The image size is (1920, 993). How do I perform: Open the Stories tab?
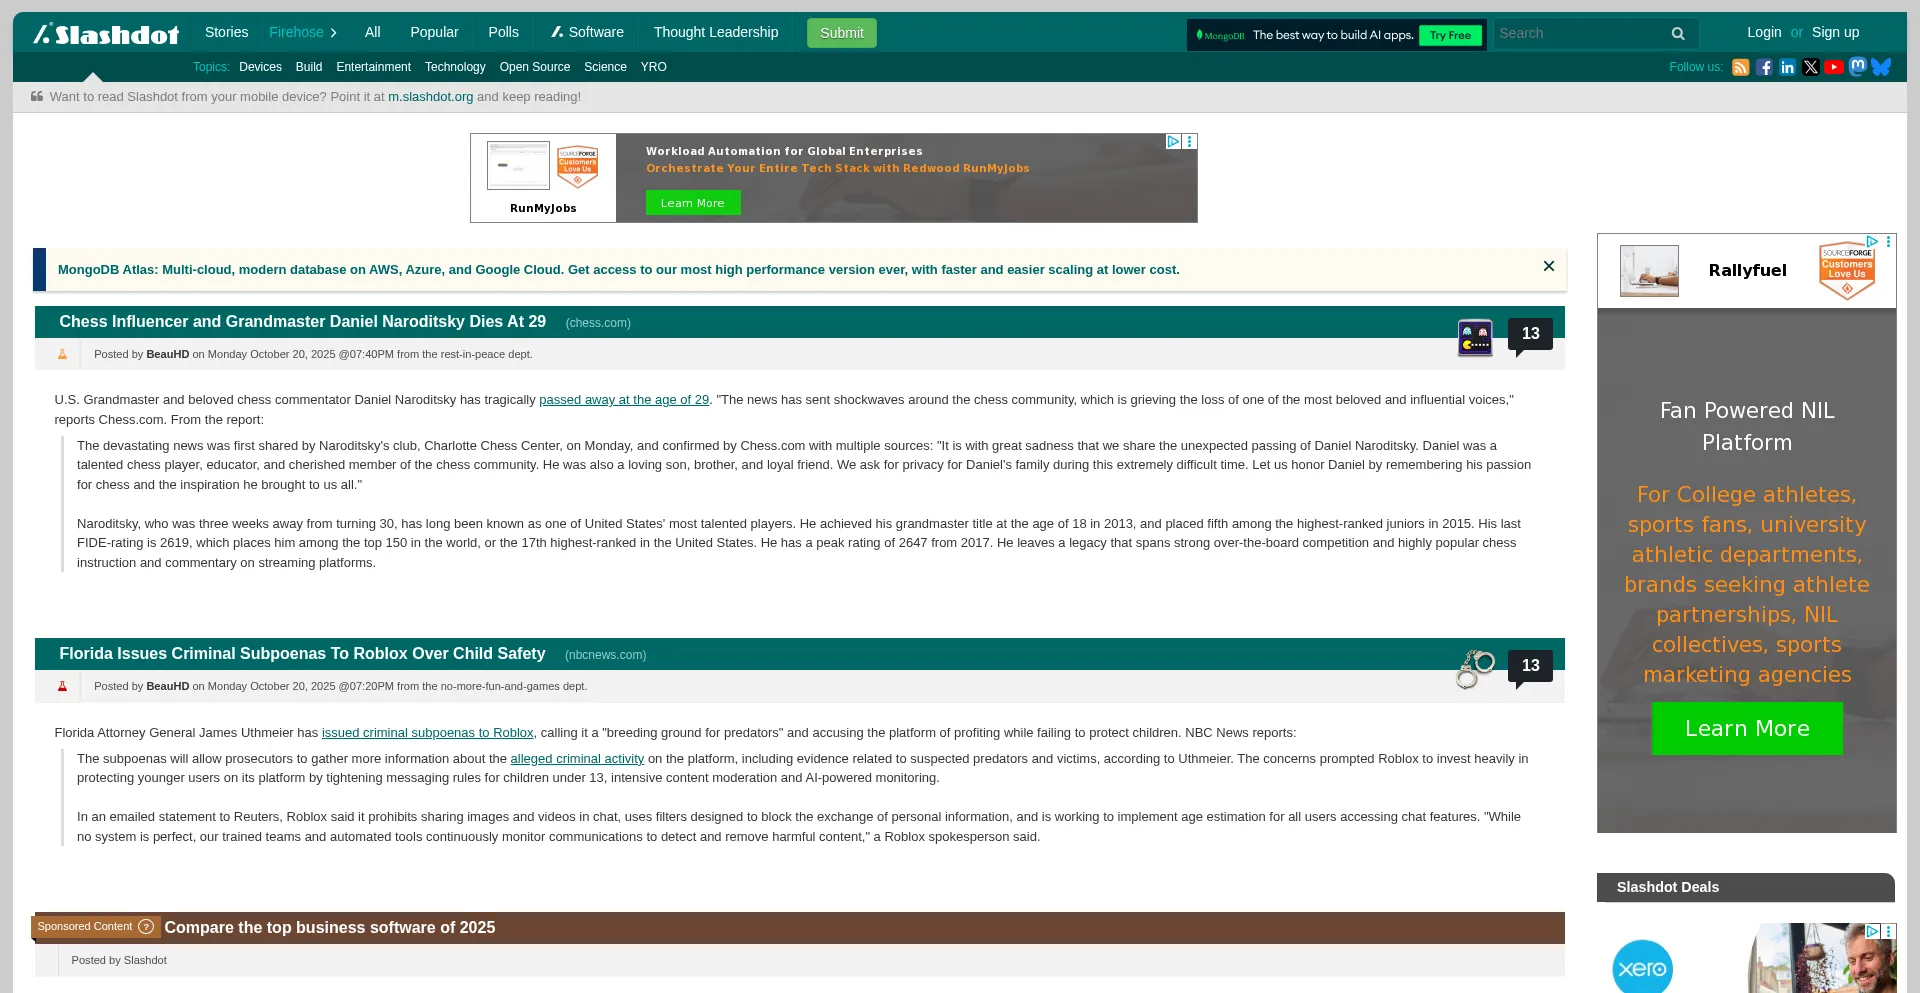point(226,32)
